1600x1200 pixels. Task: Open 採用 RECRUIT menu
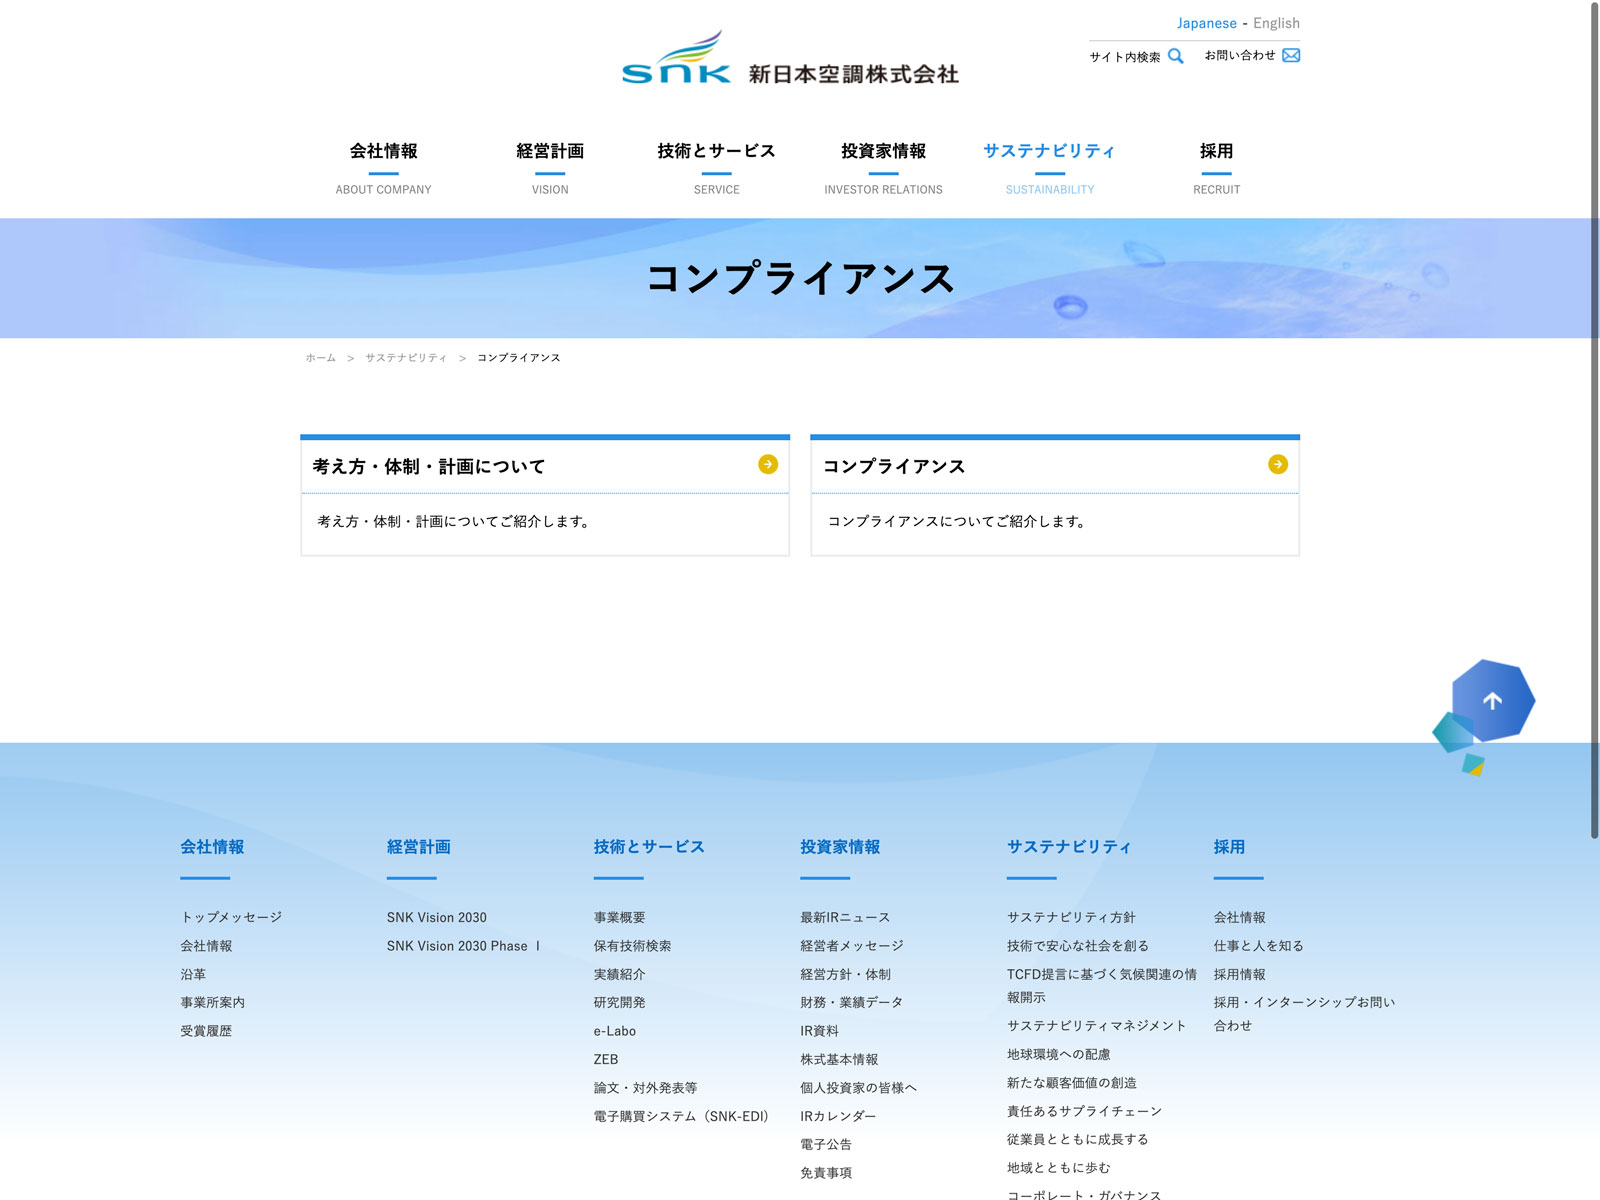pos(1216,167)
